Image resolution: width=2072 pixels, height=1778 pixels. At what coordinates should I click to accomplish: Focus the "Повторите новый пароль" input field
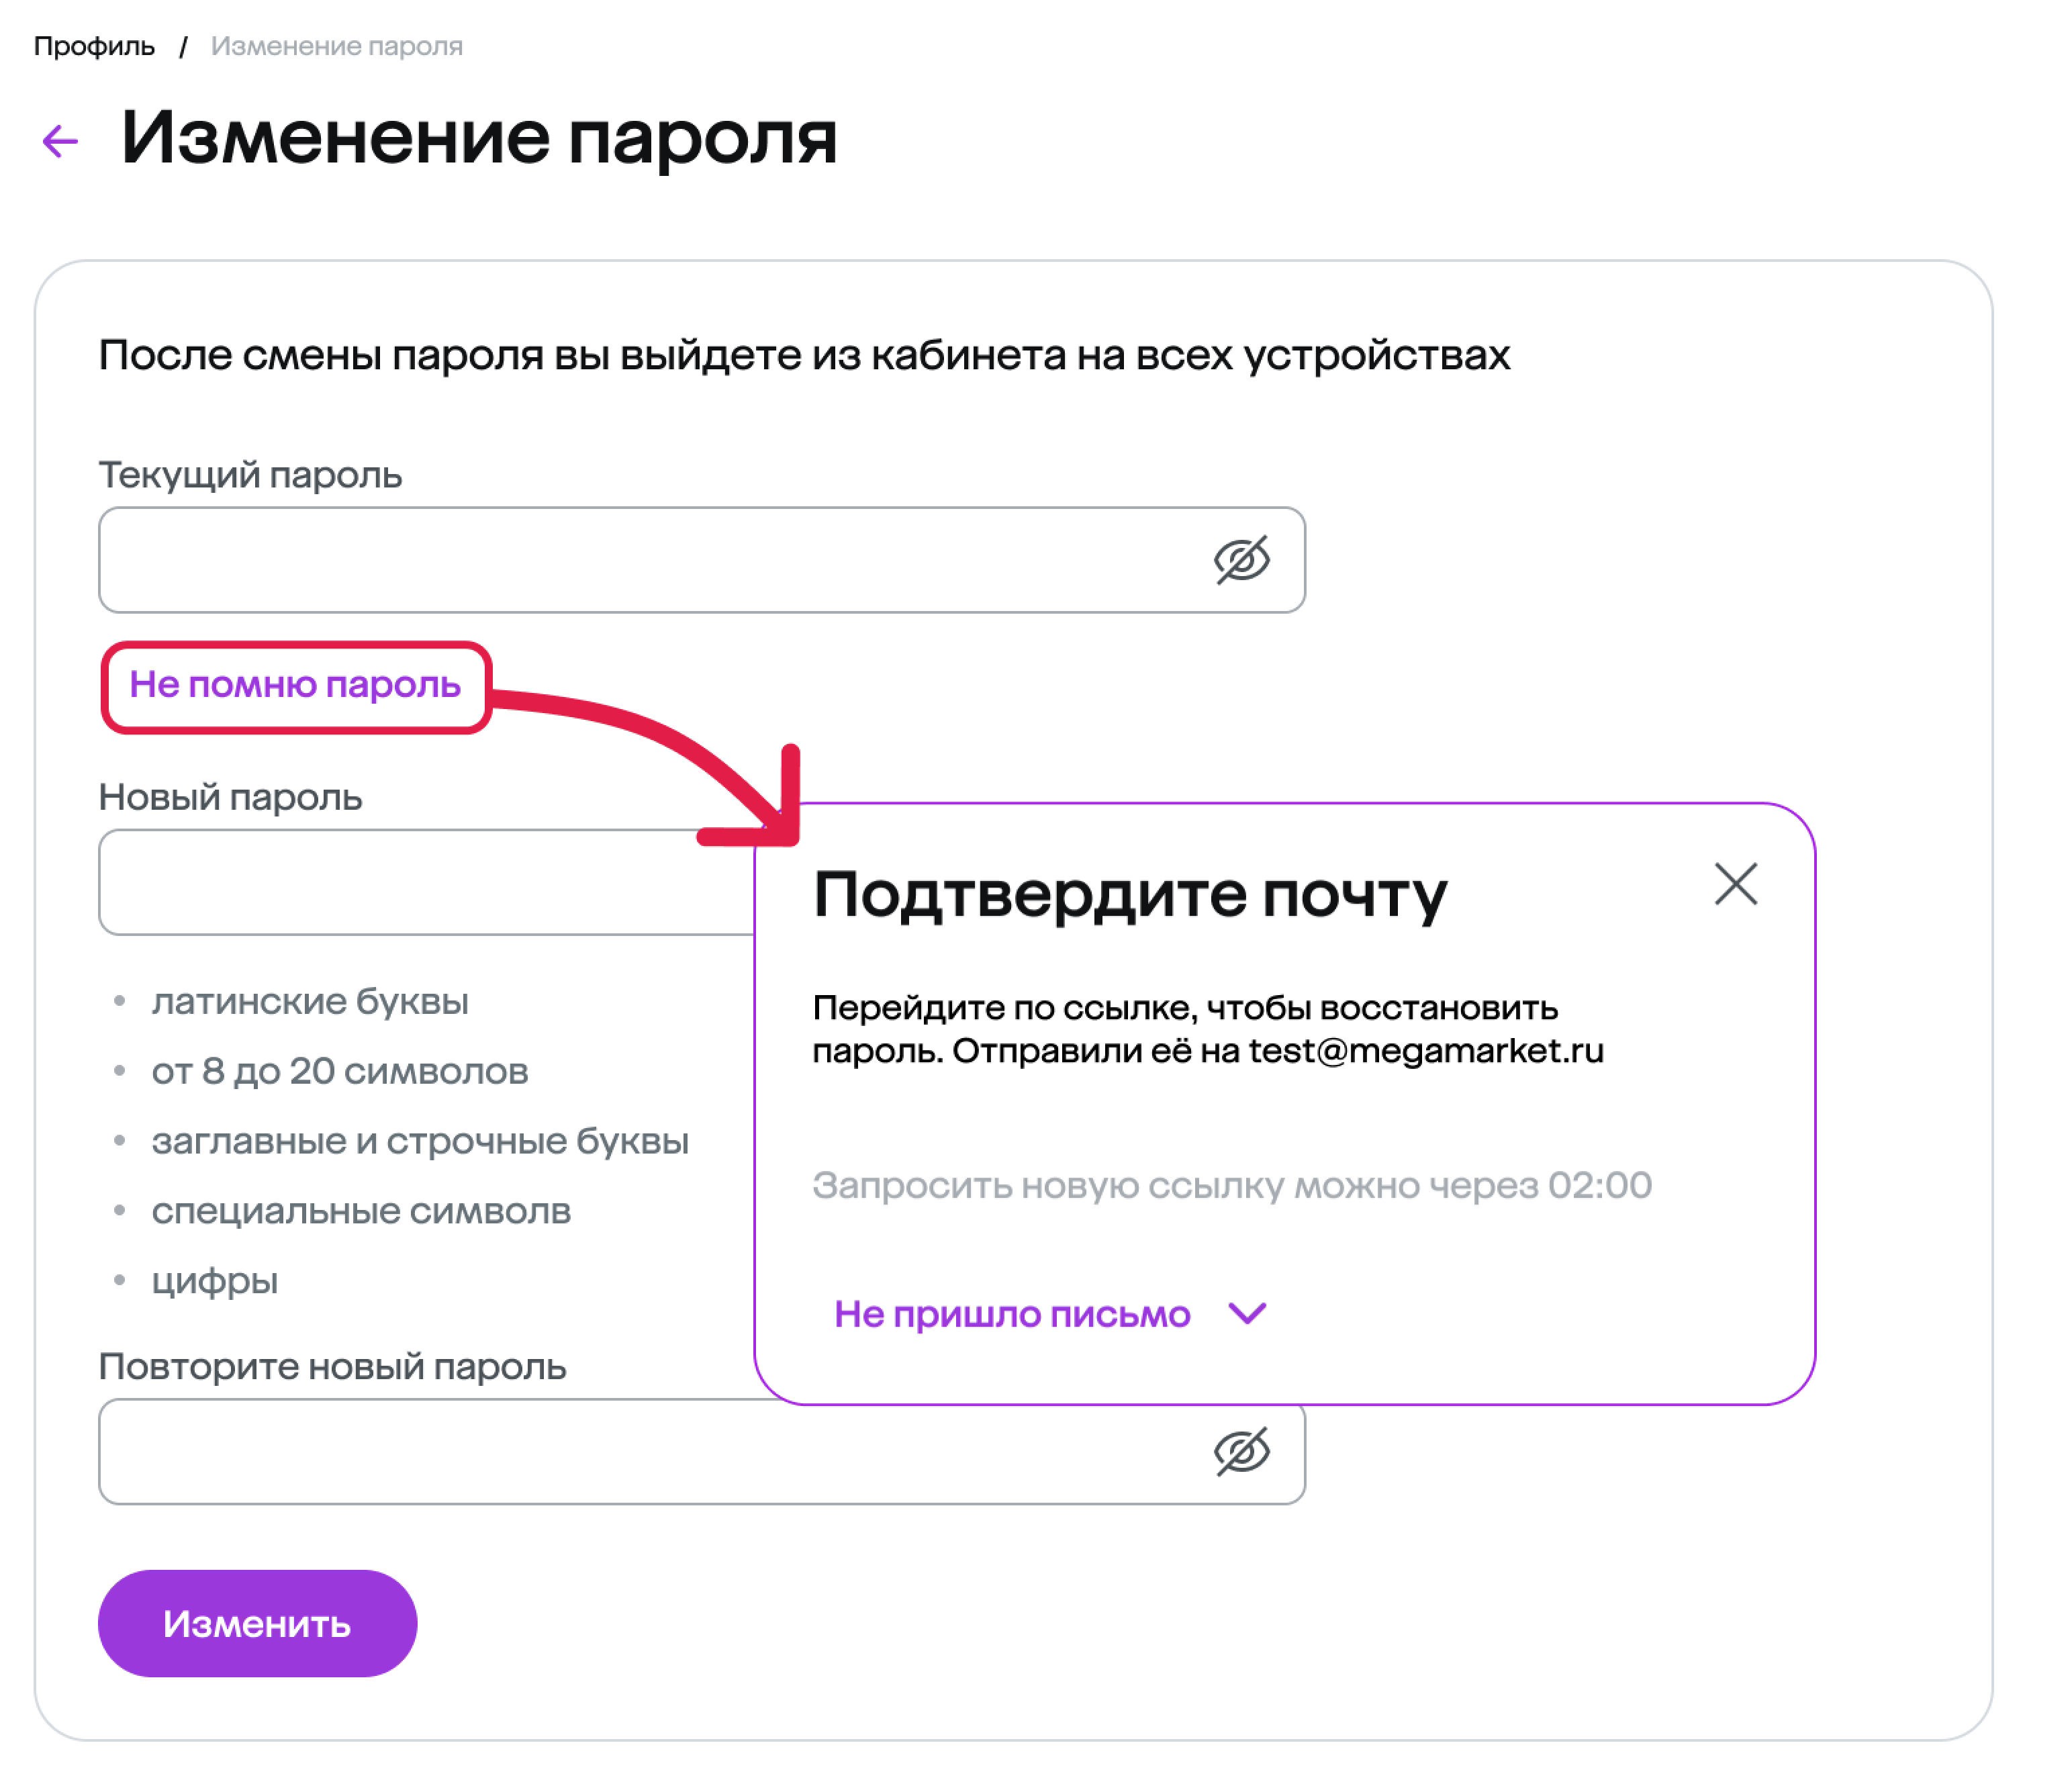pyautogui.click(x=650, y=1452)
